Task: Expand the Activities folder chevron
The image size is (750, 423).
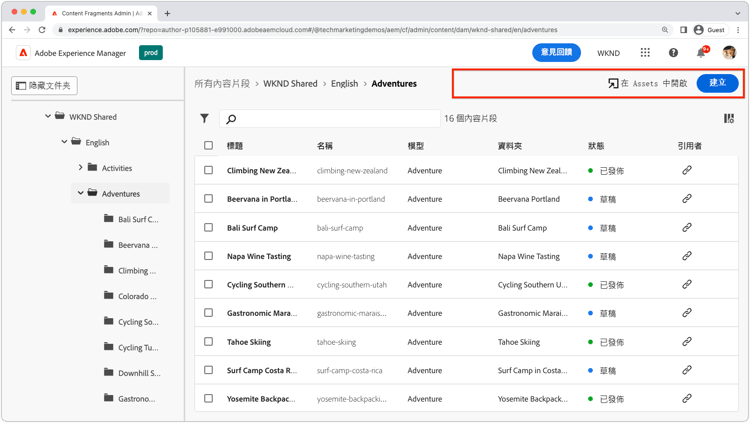Action: (x=80, y=167)
